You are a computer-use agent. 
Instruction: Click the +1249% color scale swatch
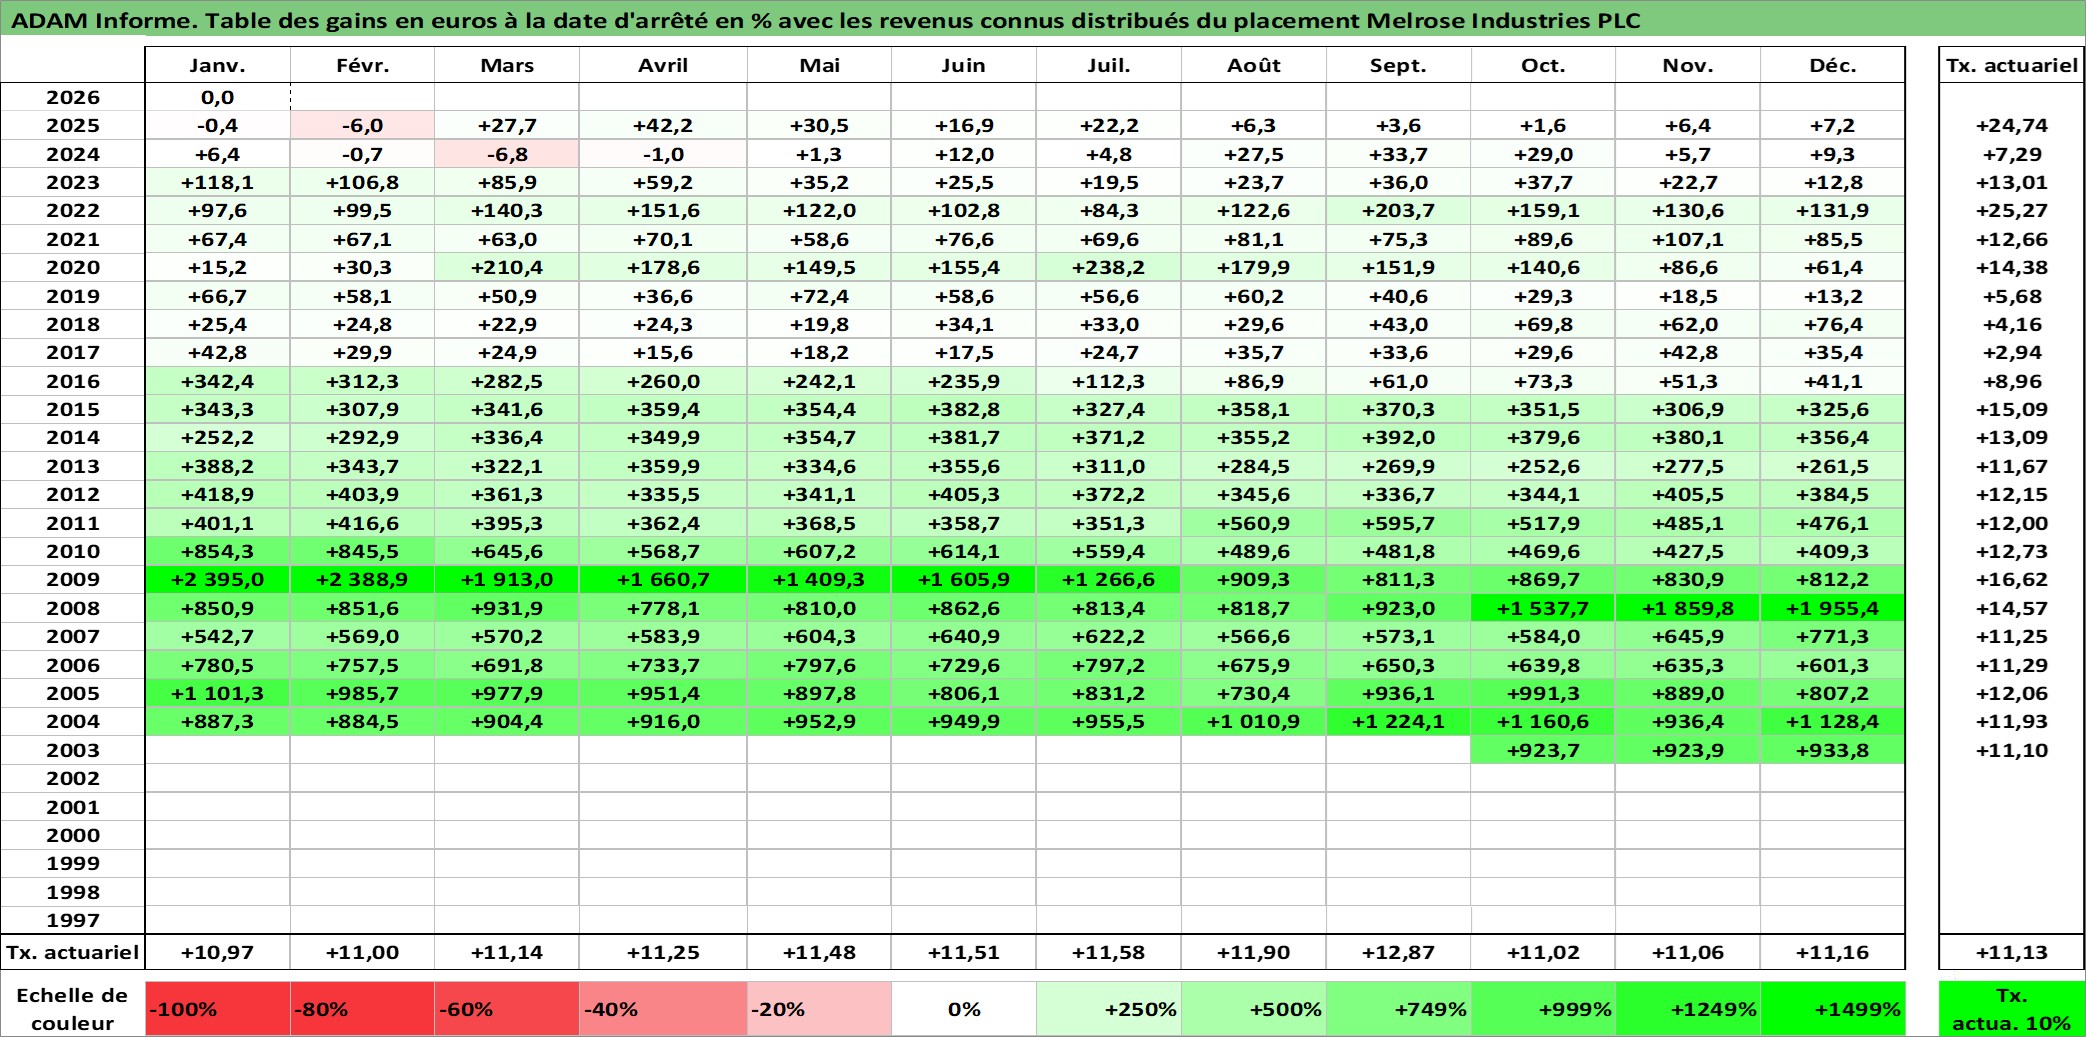click(x=1688, y=1009)
